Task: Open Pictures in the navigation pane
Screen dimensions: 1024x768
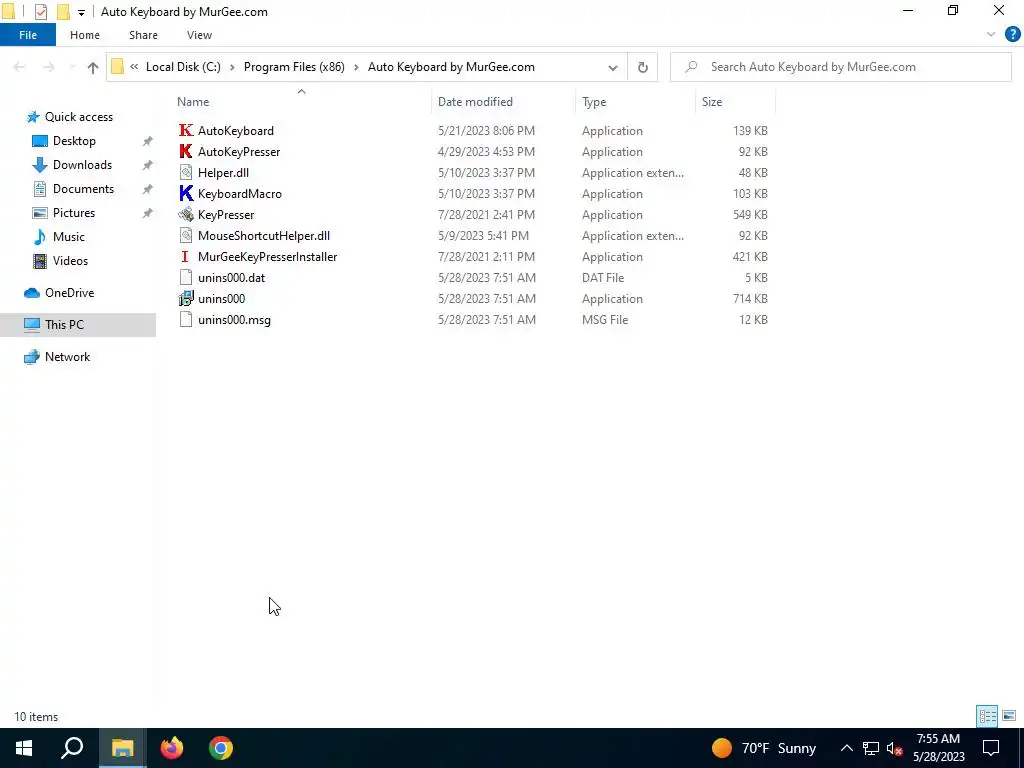Action: 74,213
